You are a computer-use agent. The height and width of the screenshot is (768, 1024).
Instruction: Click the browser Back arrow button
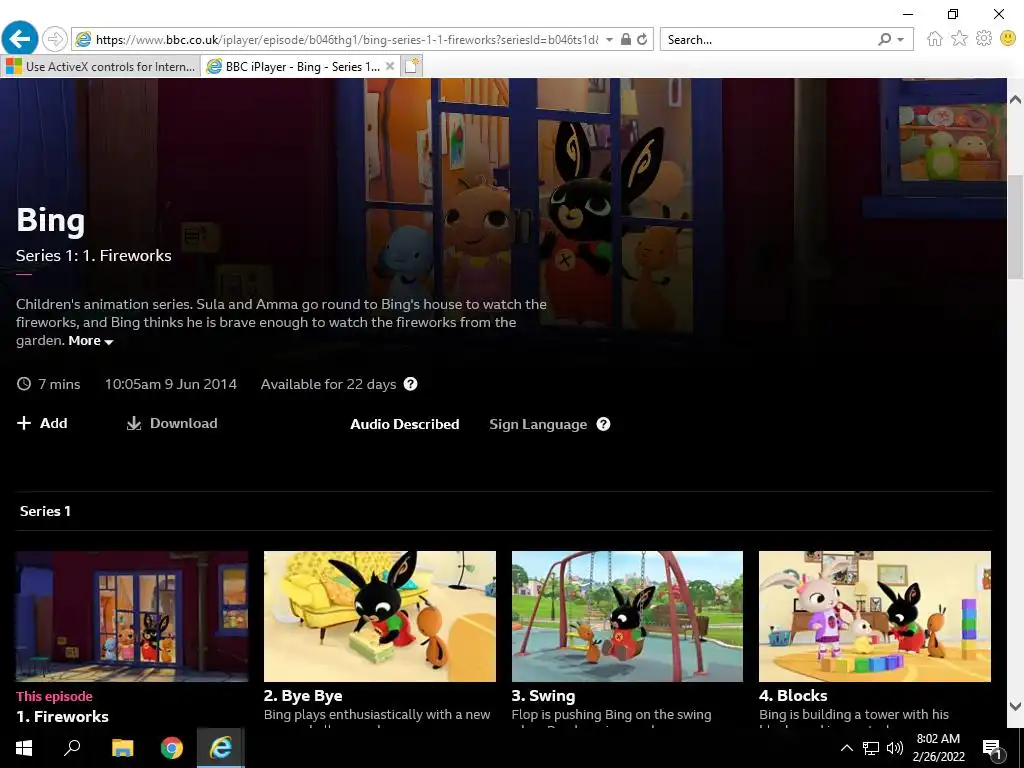point(20,39)
